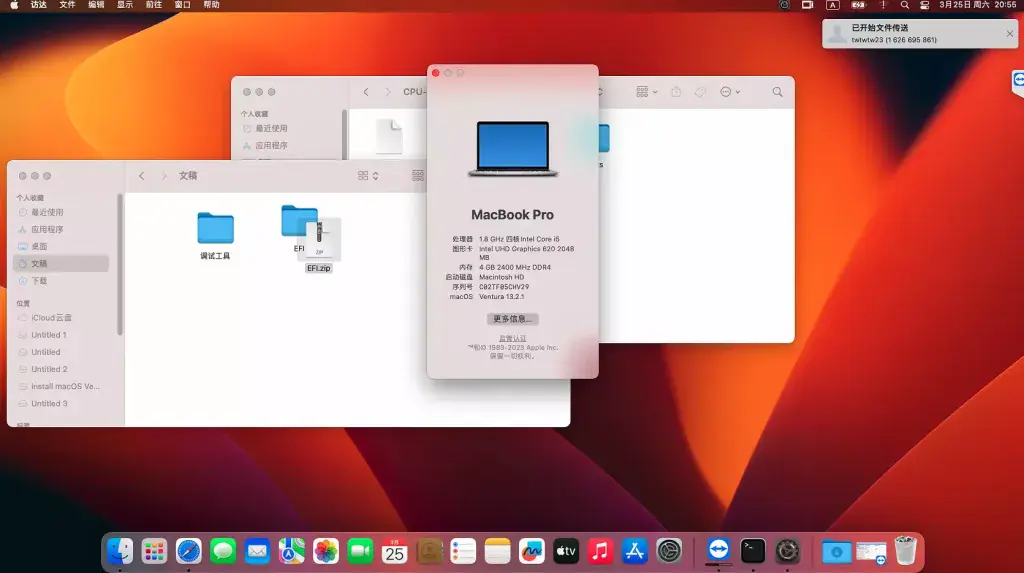Open the Apple menu
This screenshot has width=1024, height=573.
coord(14,5)
